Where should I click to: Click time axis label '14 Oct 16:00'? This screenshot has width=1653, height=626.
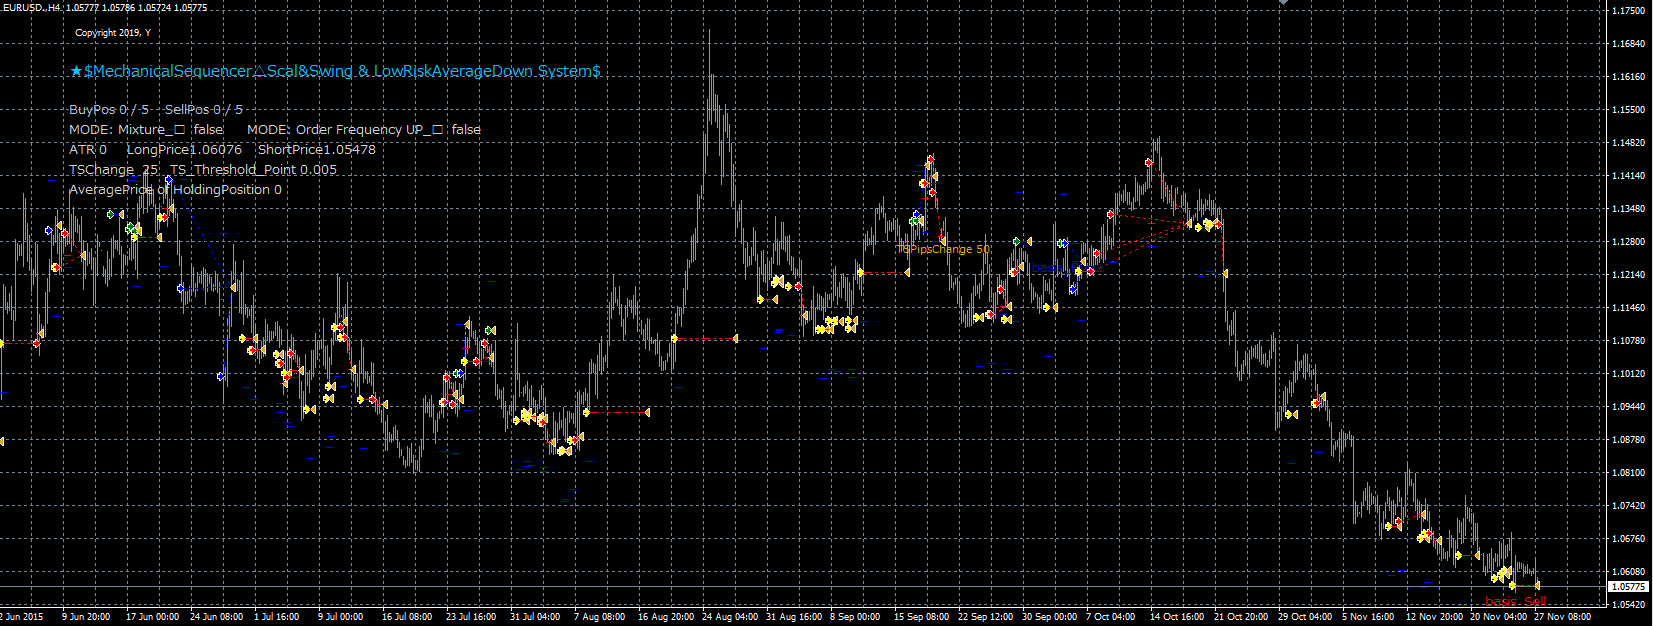point(1178,617)
